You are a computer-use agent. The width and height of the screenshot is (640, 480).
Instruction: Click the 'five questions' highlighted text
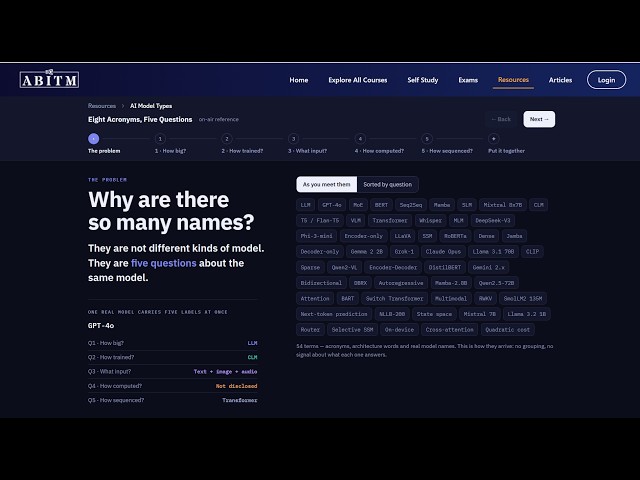[164, 263]
